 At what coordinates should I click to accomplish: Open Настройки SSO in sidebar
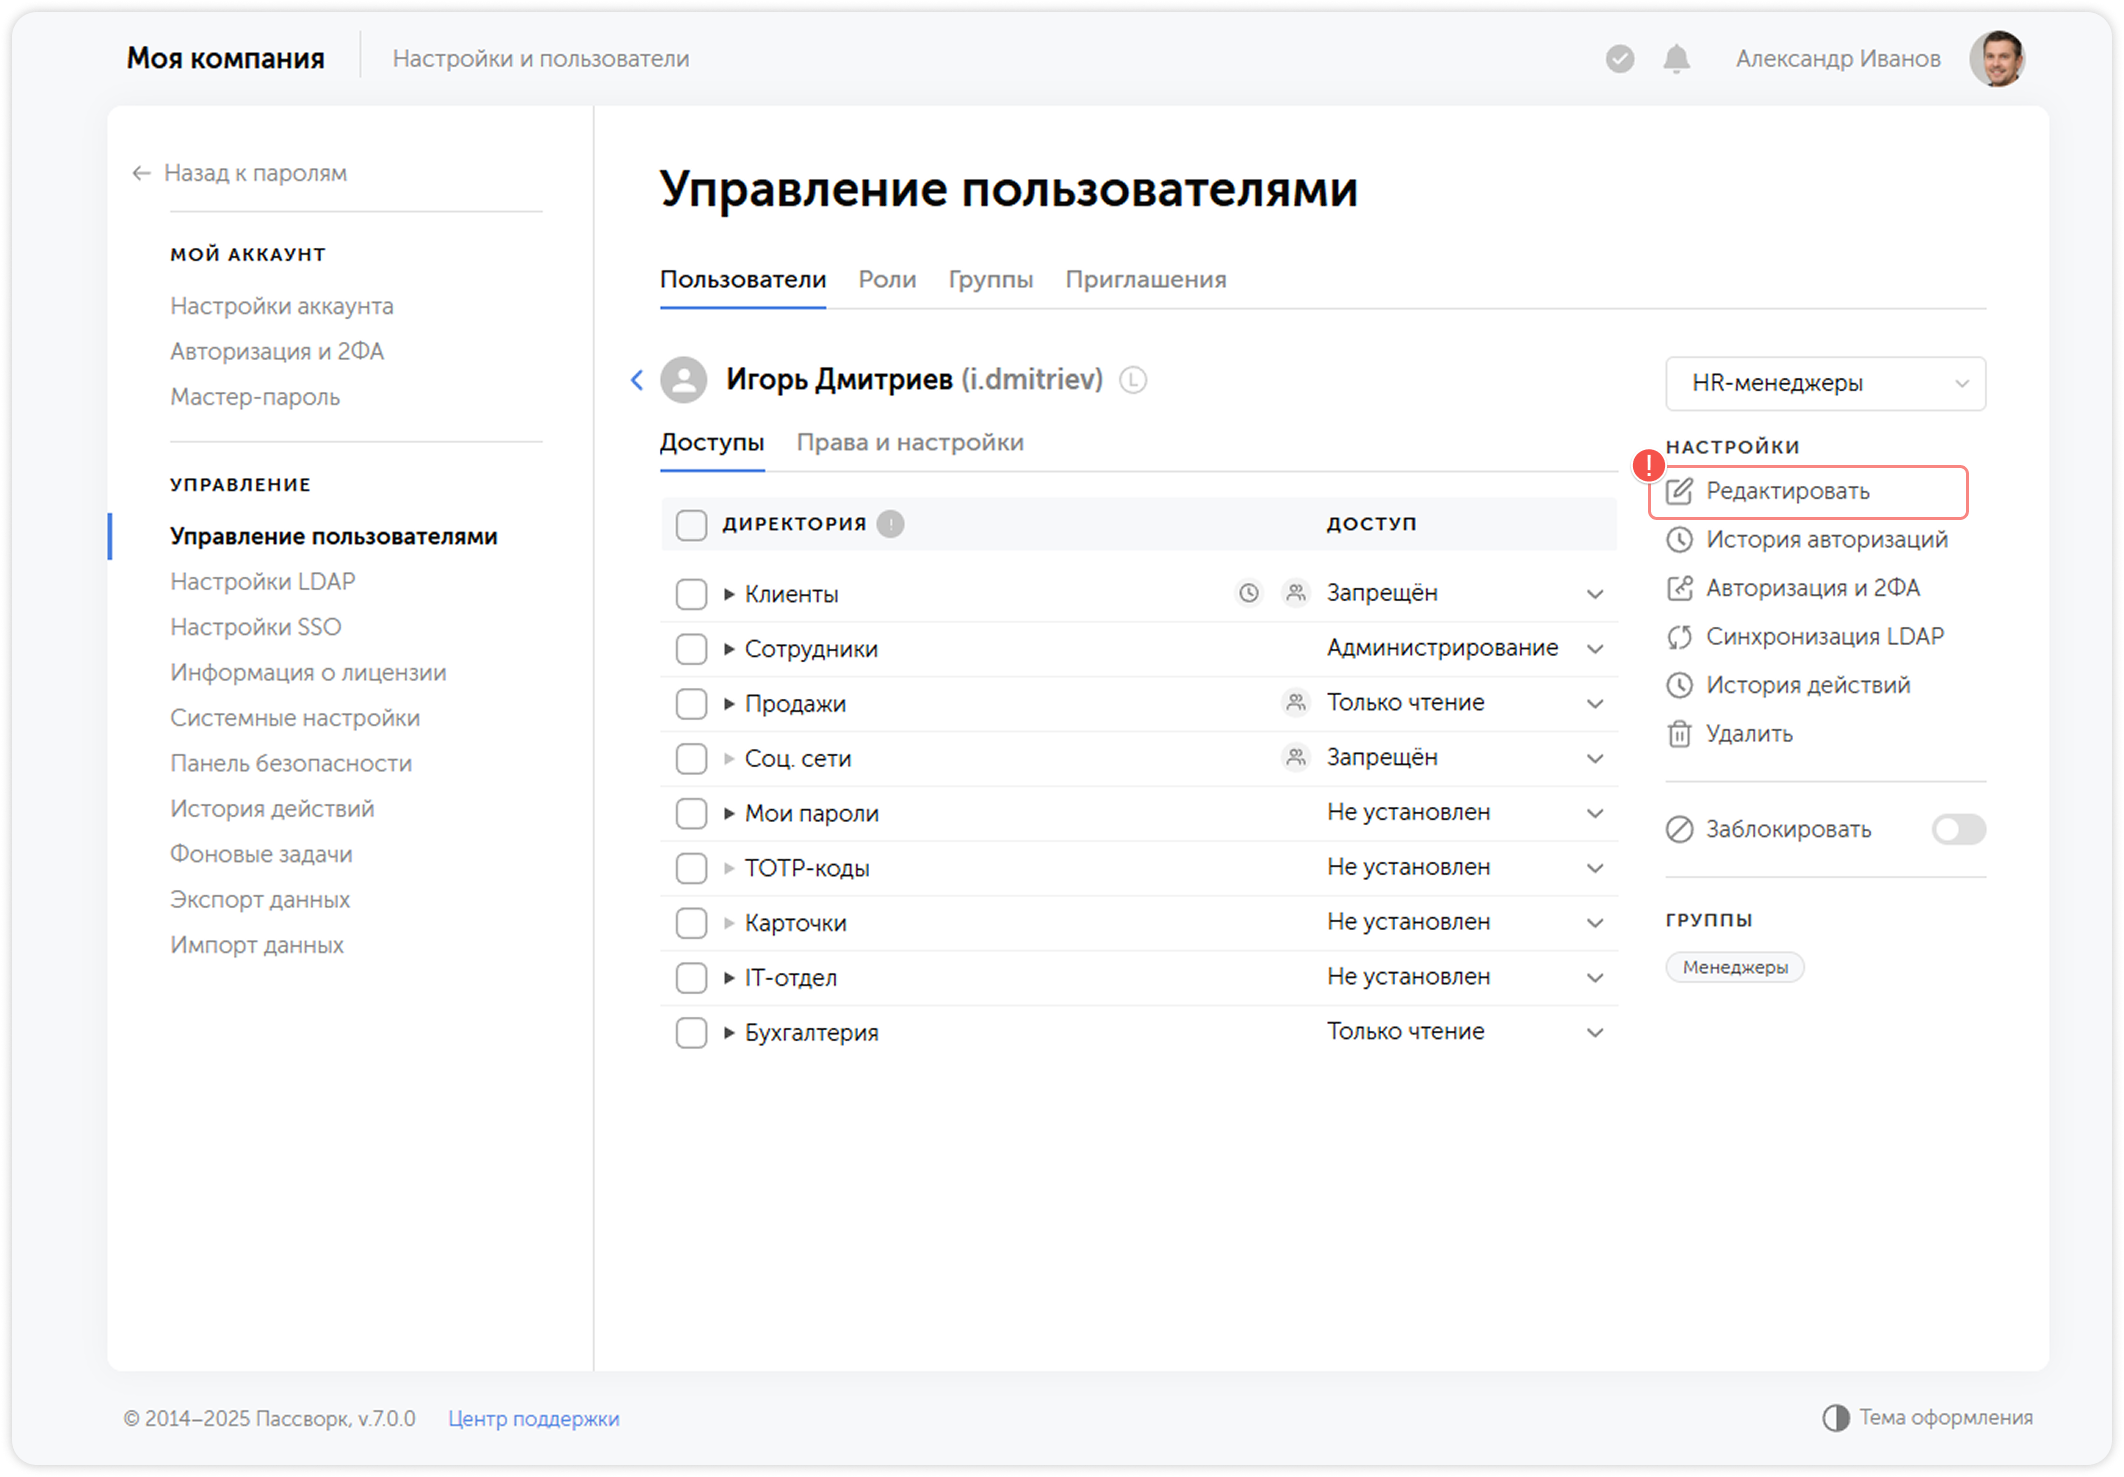coord(255,627)
